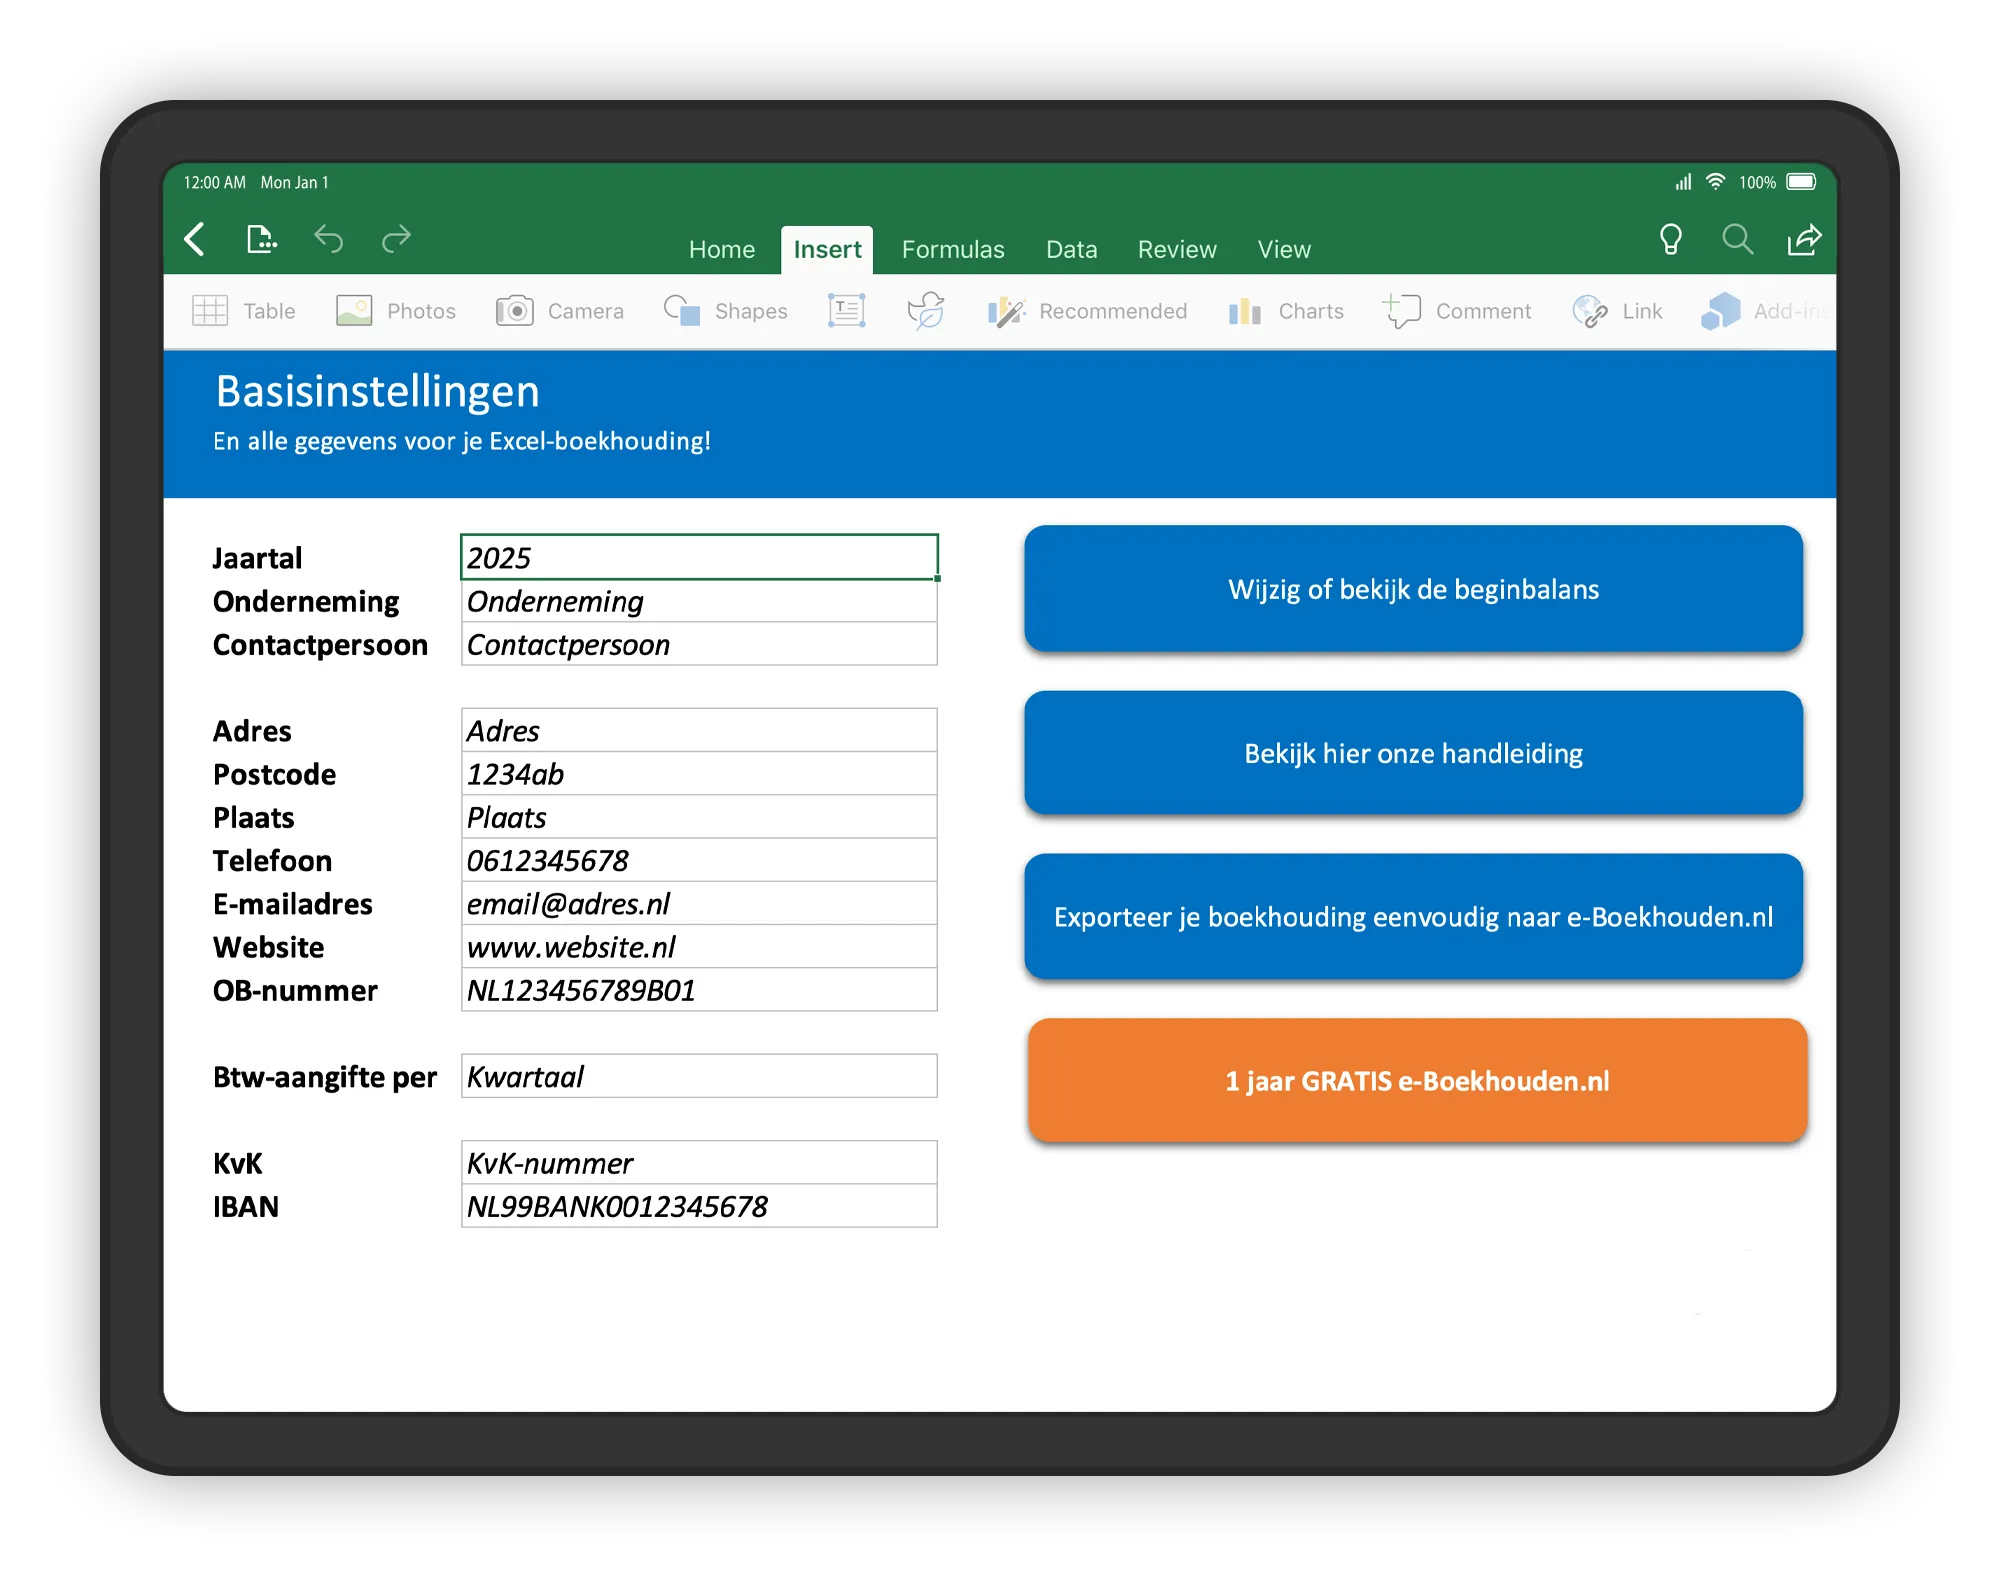Open the Photos insert tool
Viewport: 2000px width, 1576px height.
click(396, 311)
